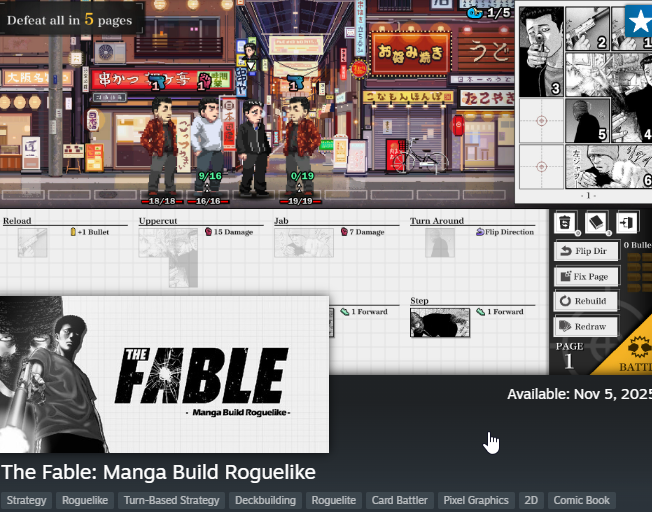Viewport: 652px width, 512px height.
Task: Click the green 0/19 damage preview
Action: point(302,176)
